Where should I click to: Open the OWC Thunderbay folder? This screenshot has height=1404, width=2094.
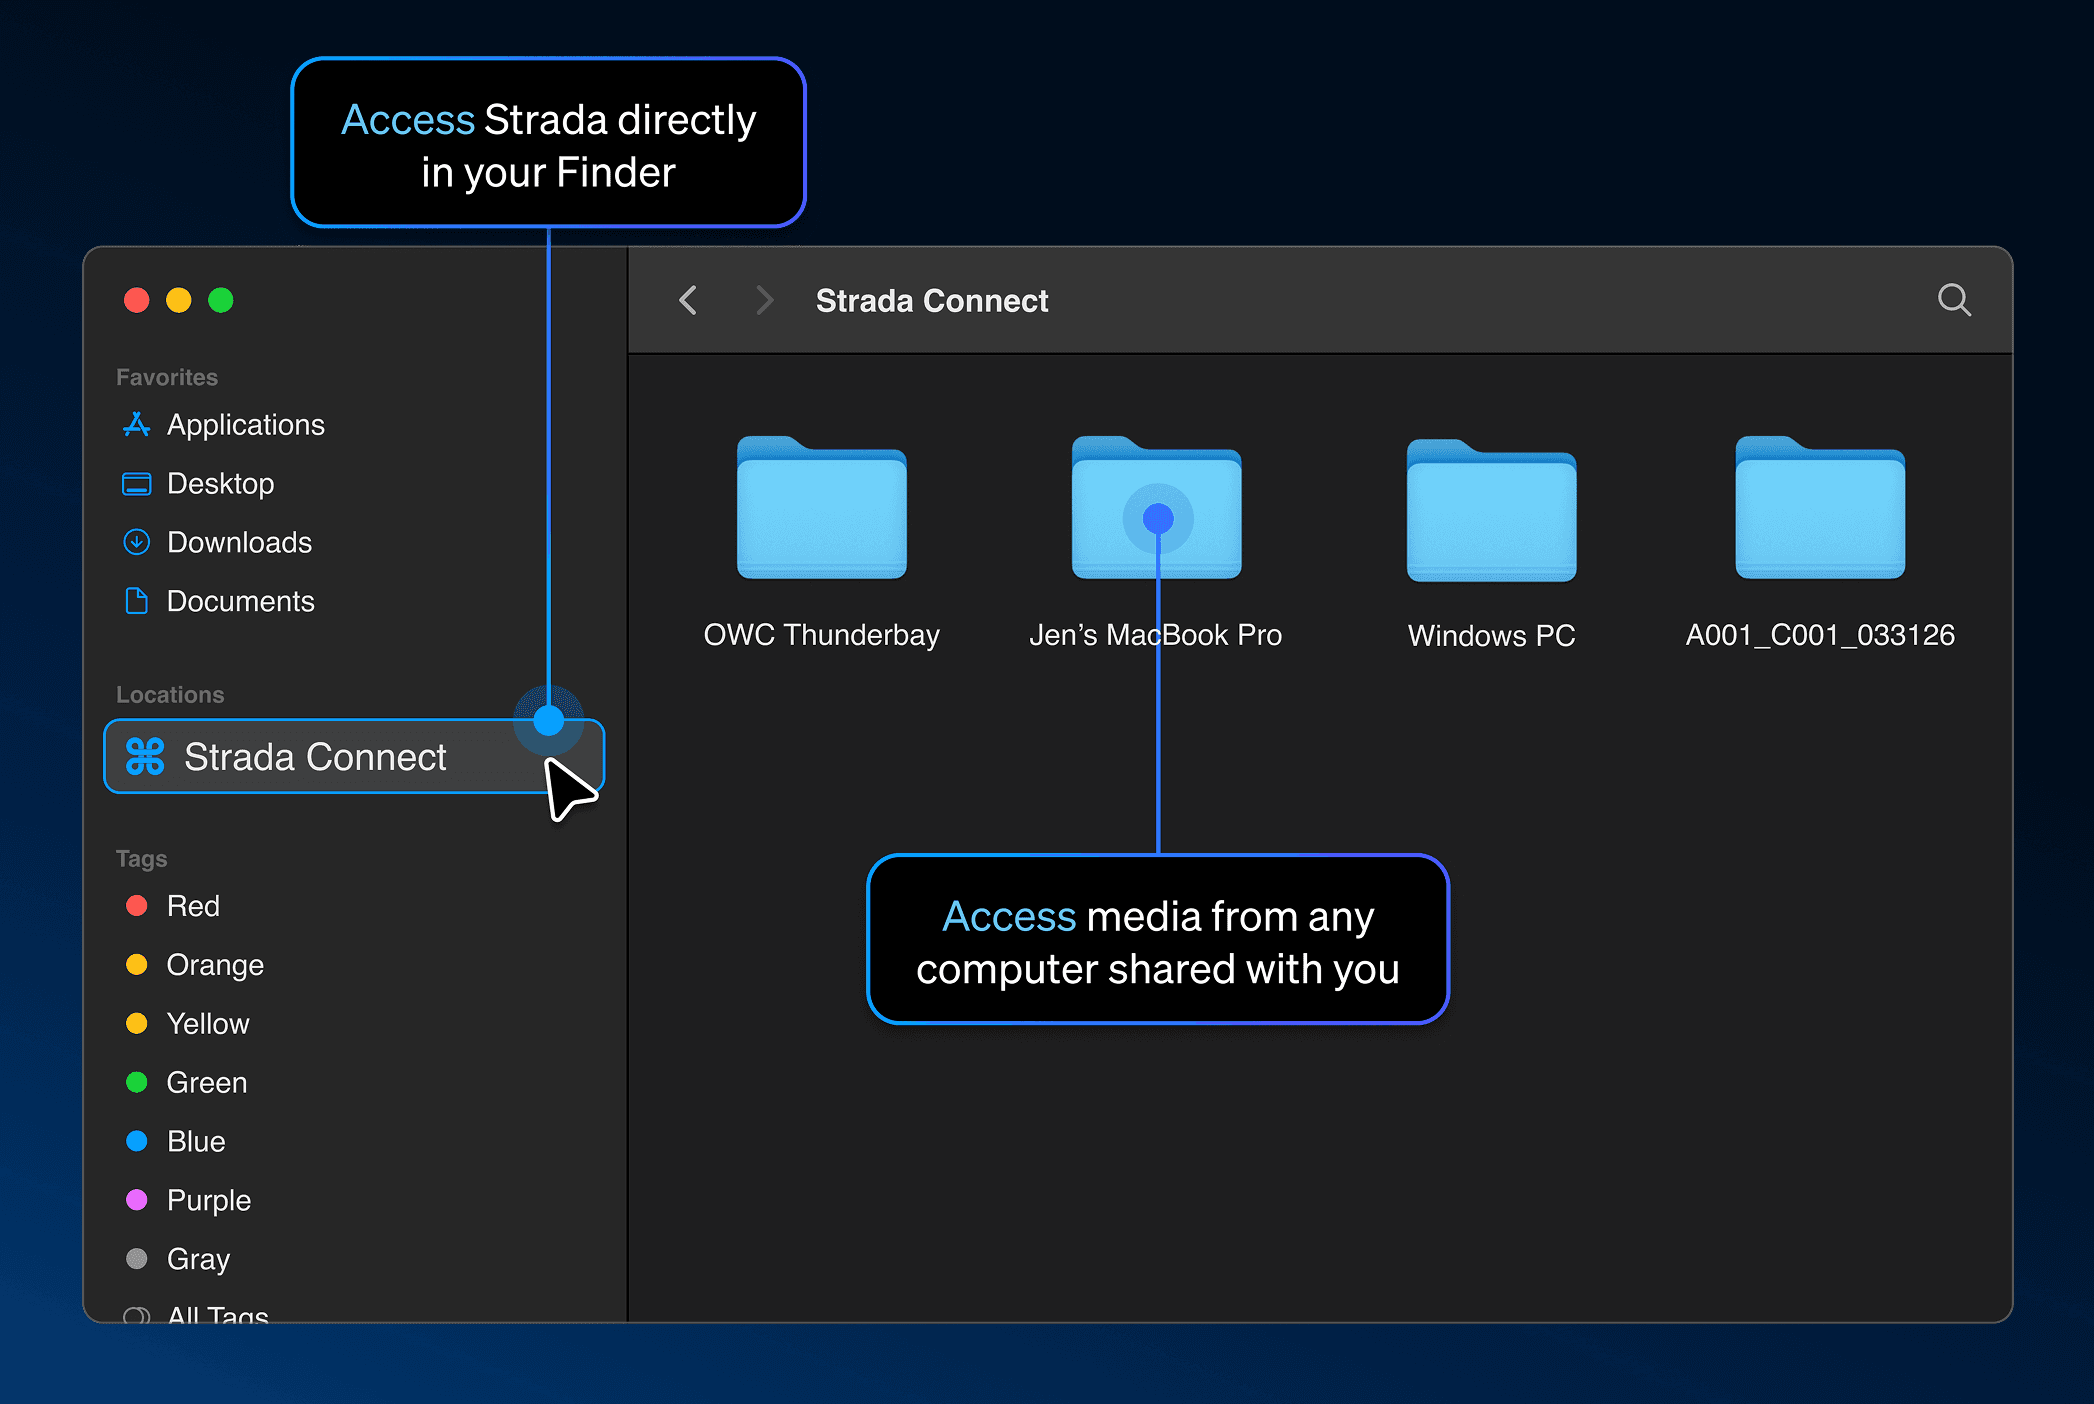pyautogui.click(x=821, y=510)
